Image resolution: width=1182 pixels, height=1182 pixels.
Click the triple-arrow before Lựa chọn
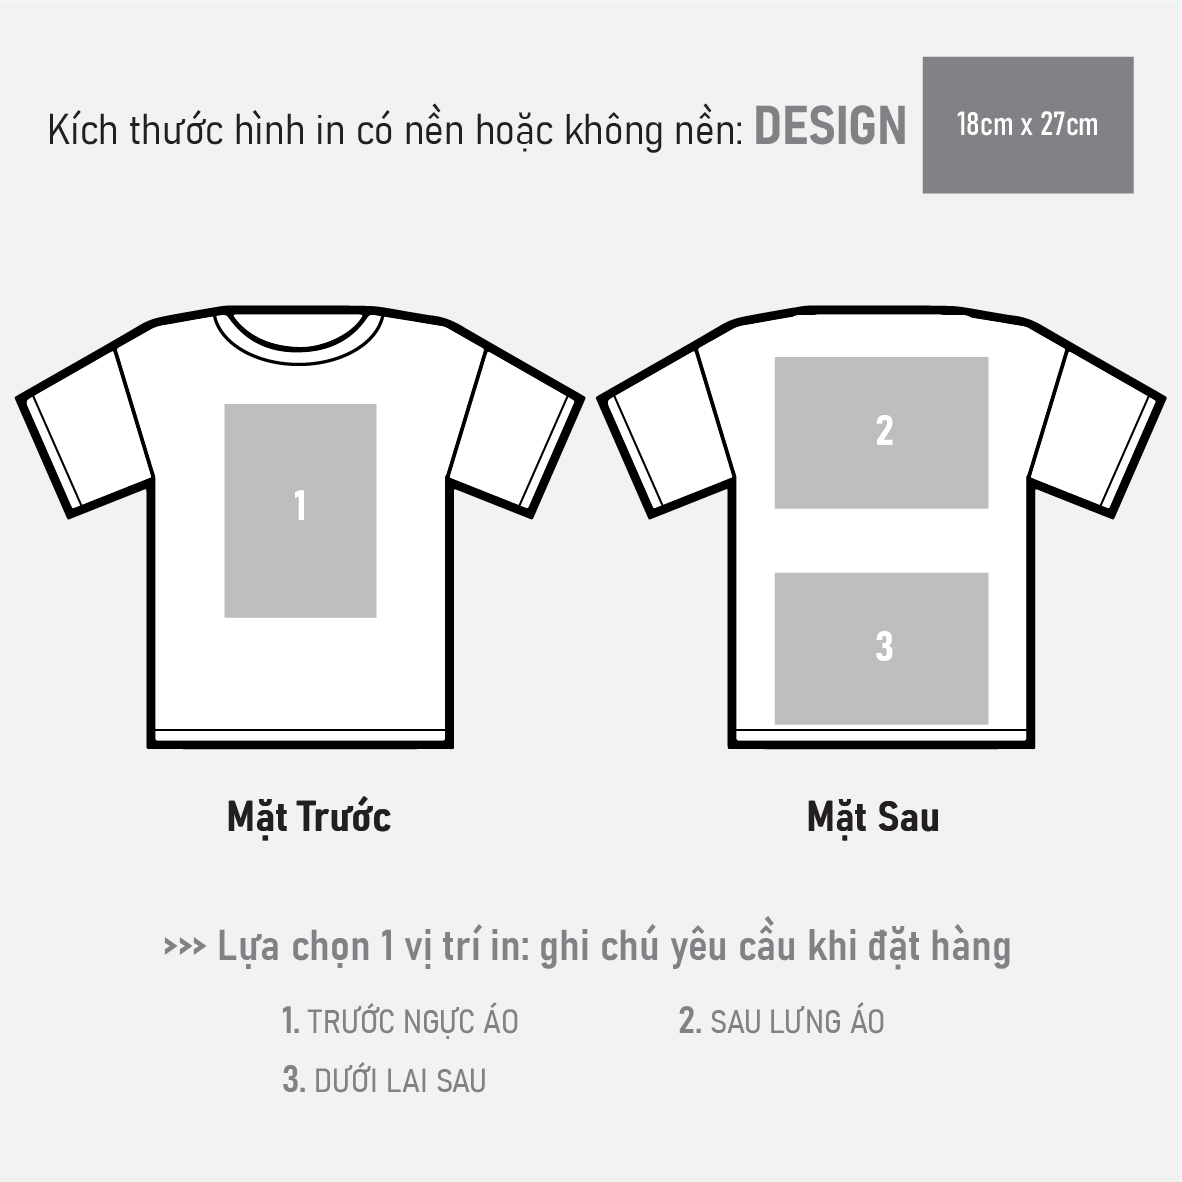[185, 947]
